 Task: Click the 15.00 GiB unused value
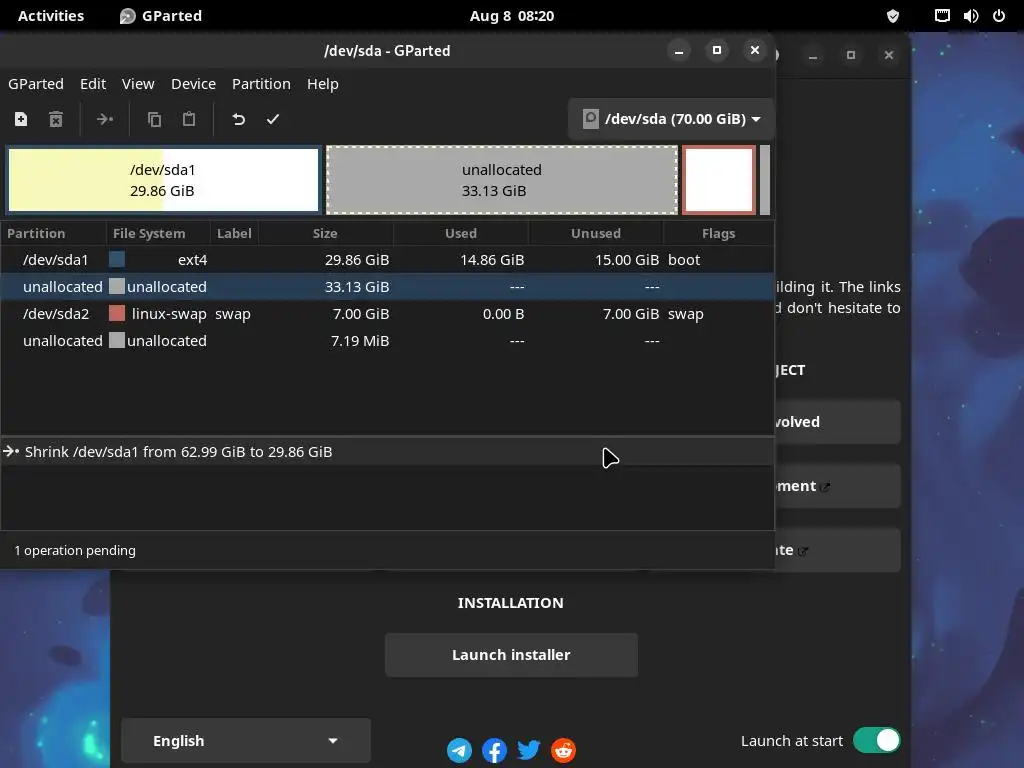click(x=627, y=259)
